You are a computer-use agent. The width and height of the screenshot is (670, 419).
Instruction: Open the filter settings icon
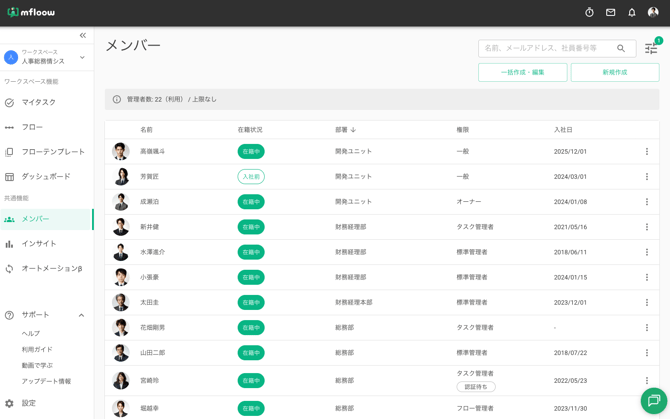651,48
